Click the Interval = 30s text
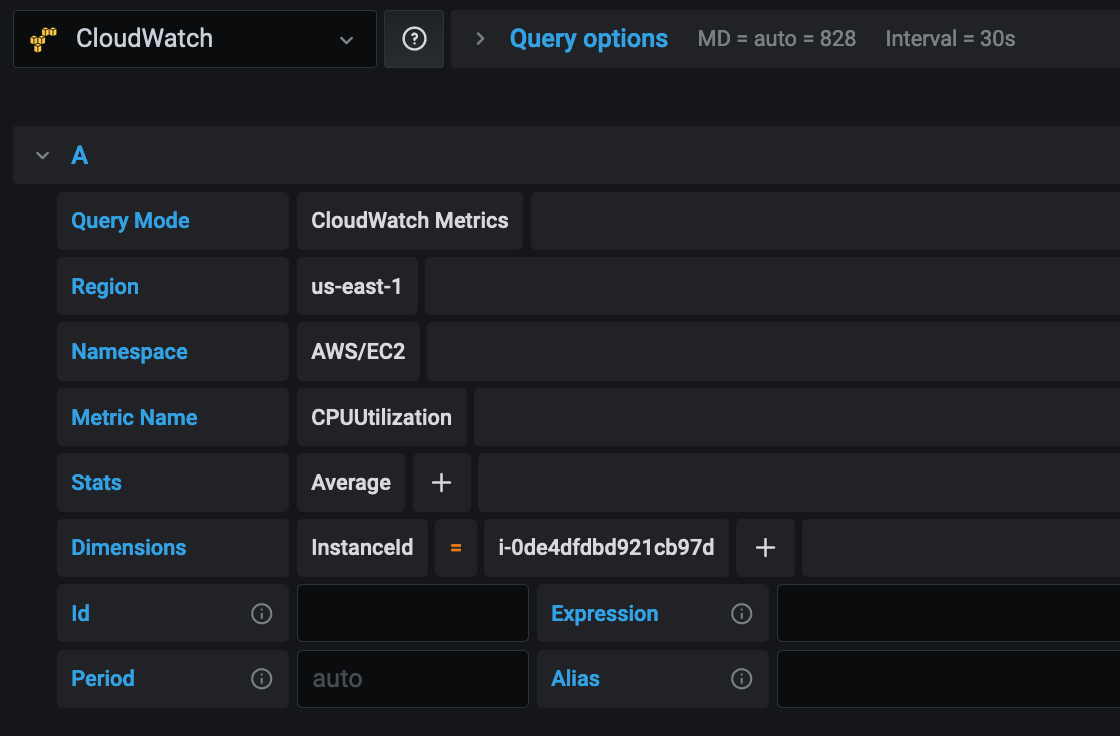Image resolution: width=1120 pixels, height=736 pixels. click(950, 39)
